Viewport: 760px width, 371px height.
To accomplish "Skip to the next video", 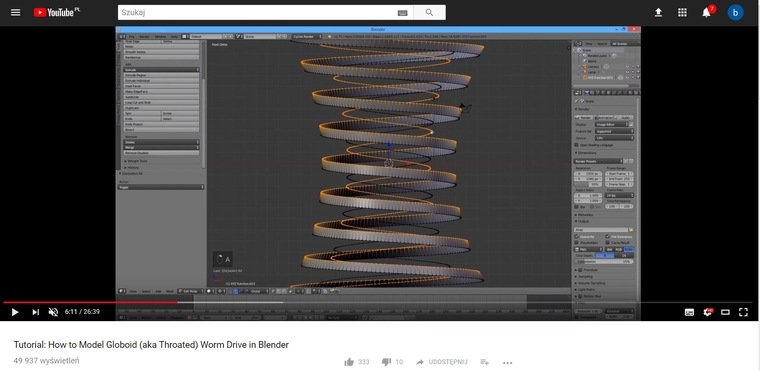I will 35,312.
